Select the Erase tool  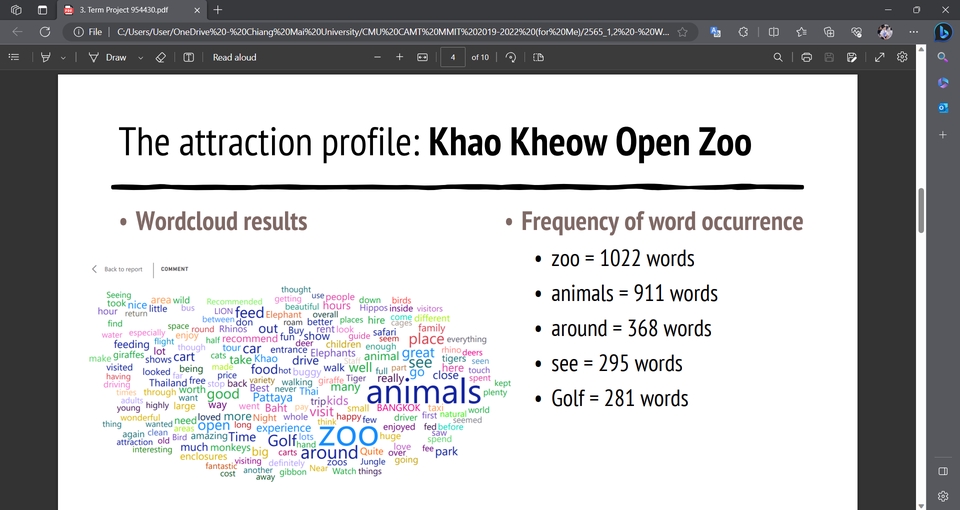point(160,57)
